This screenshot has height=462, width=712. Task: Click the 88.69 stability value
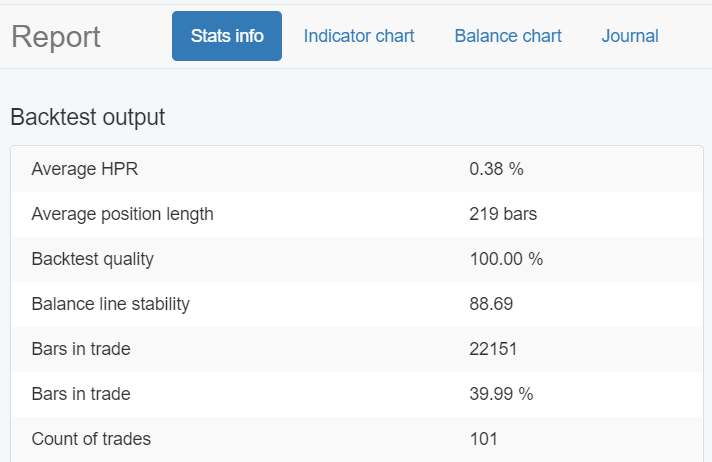tap(491, 304)
